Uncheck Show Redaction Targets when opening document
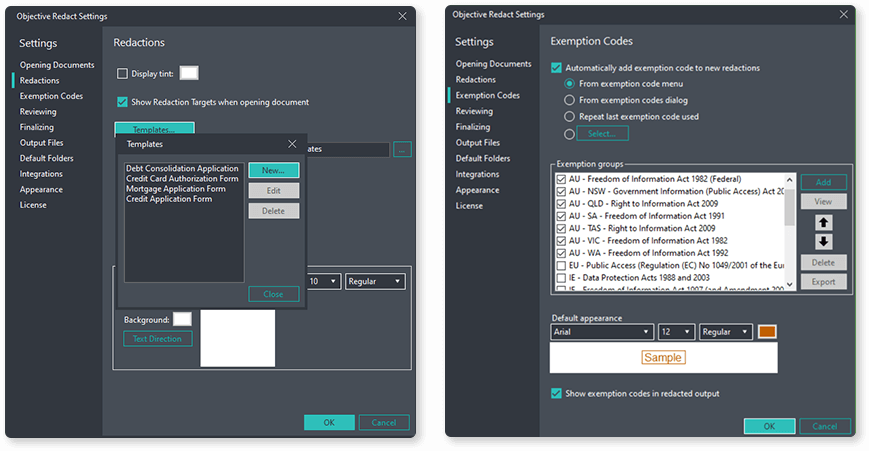This screenshot has width=869, height=451. point(123,102)
